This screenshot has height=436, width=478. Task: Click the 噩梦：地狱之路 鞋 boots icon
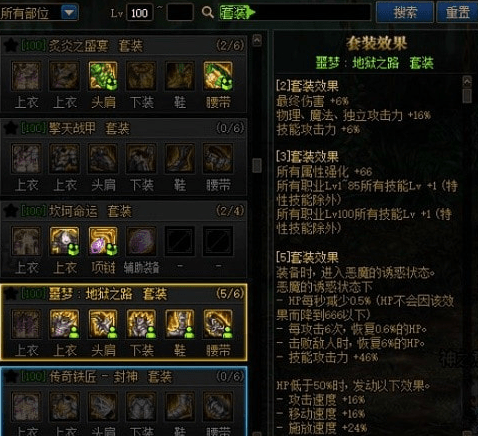click(180, 324)
